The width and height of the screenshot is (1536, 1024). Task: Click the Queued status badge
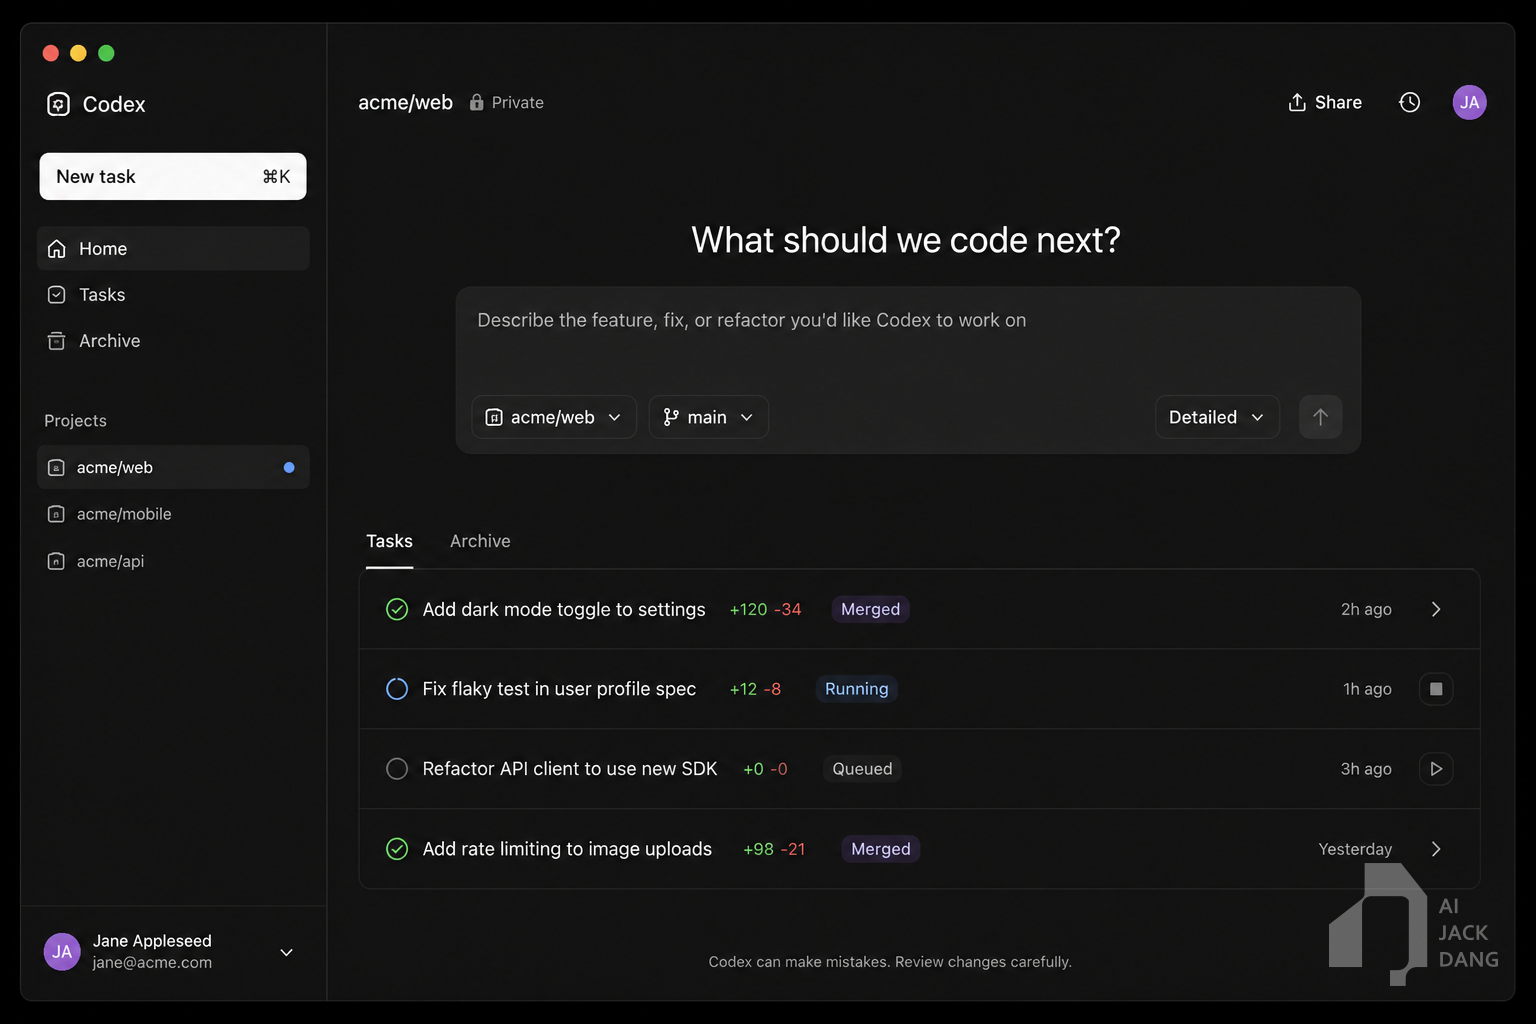click(x=862, y=769)
